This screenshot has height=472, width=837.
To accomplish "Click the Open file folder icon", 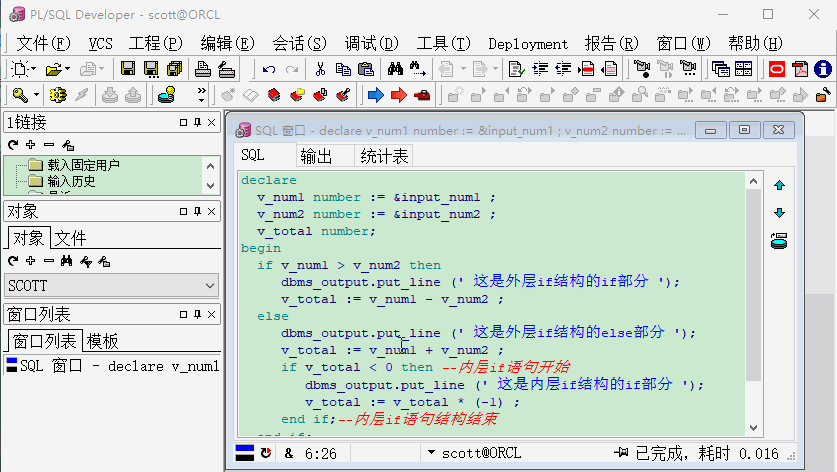I will point(54,69).
